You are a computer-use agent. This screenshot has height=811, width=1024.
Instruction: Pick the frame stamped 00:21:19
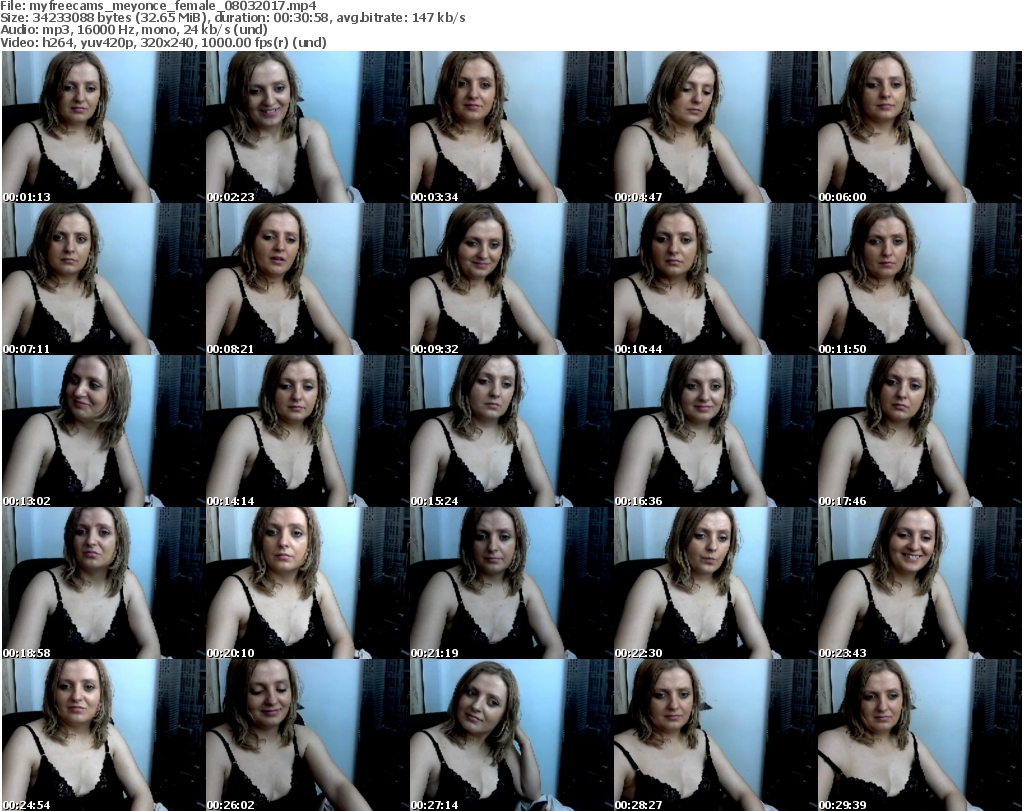pyautogui.click(x=511, y=582)
